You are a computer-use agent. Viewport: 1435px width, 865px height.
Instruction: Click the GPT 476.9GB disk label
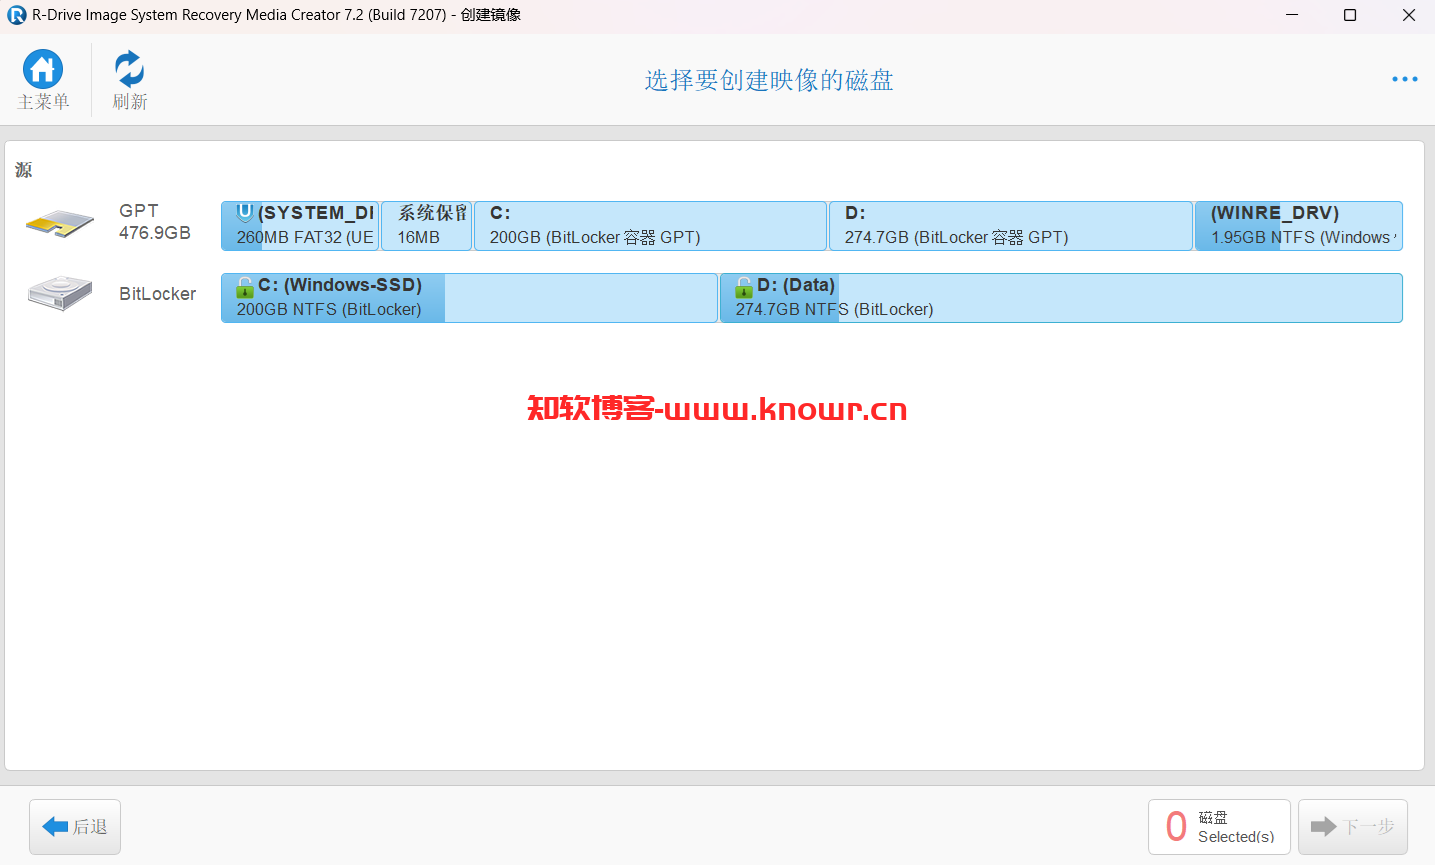[x=155, y=222]
